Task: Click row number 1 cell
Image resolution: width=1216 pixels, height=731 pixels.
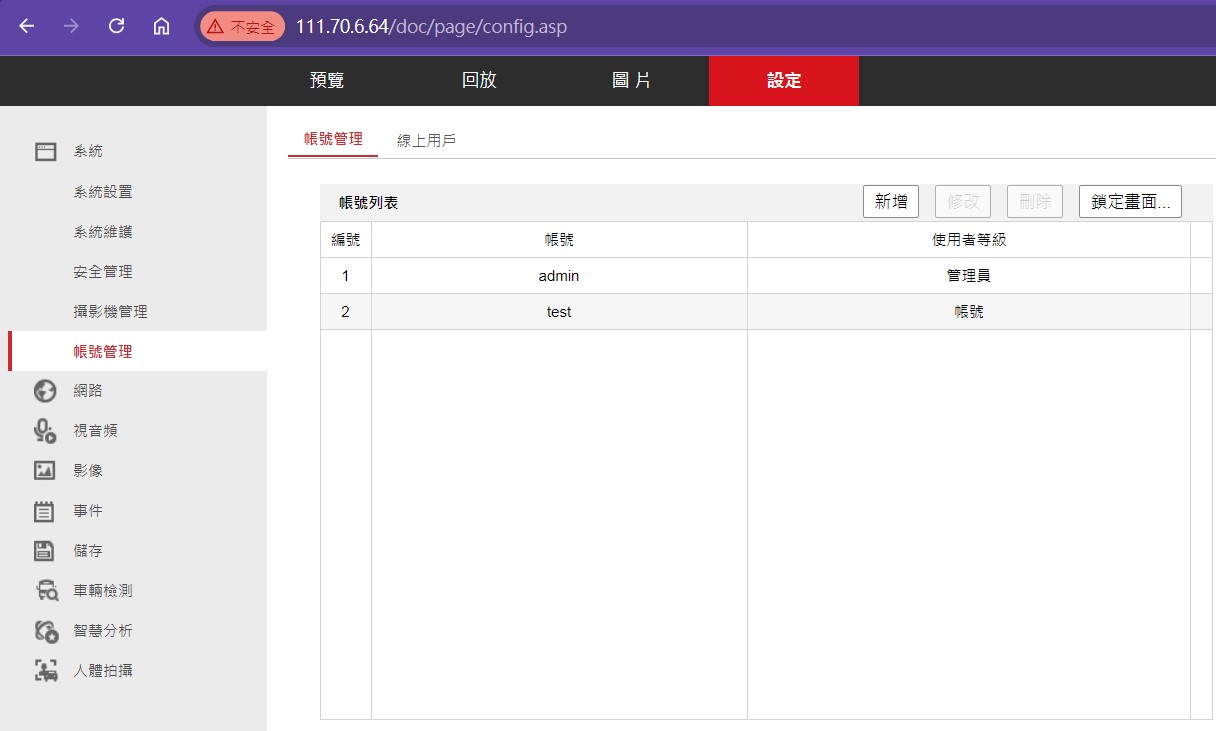Action: pos(346,276)
